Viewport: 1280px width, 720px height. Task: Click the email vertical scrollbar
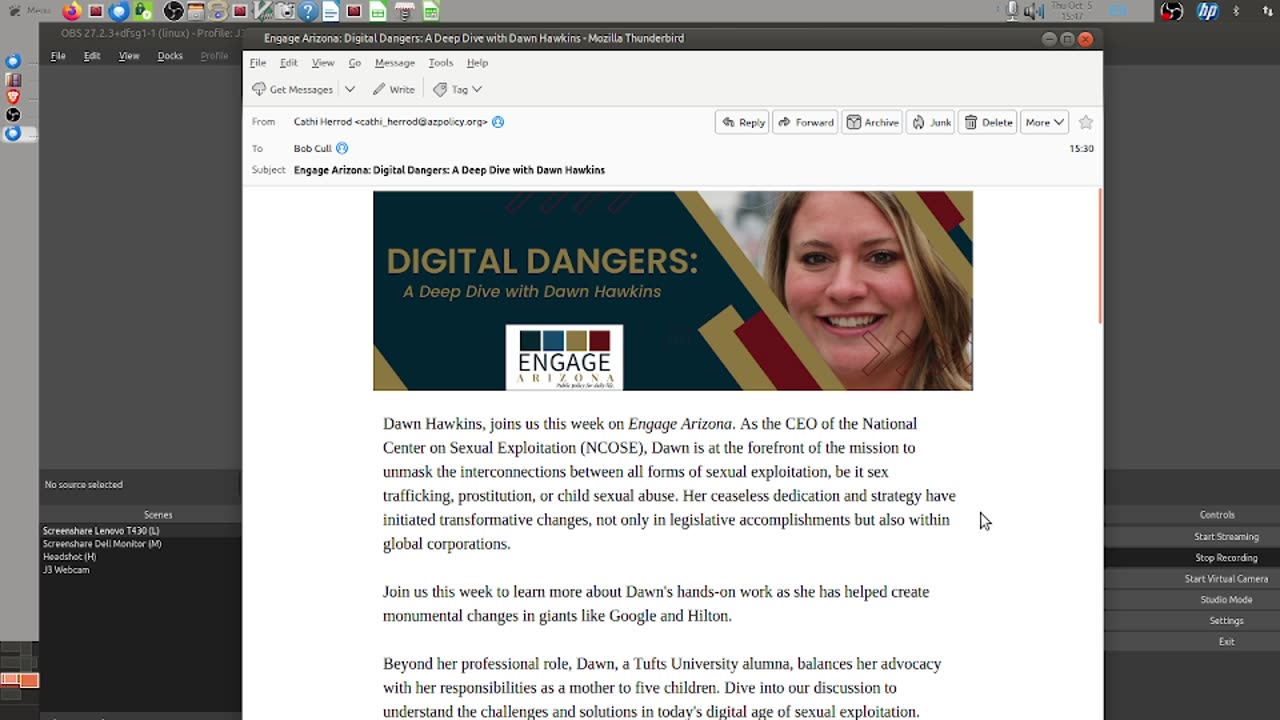tap(1100, 255)
